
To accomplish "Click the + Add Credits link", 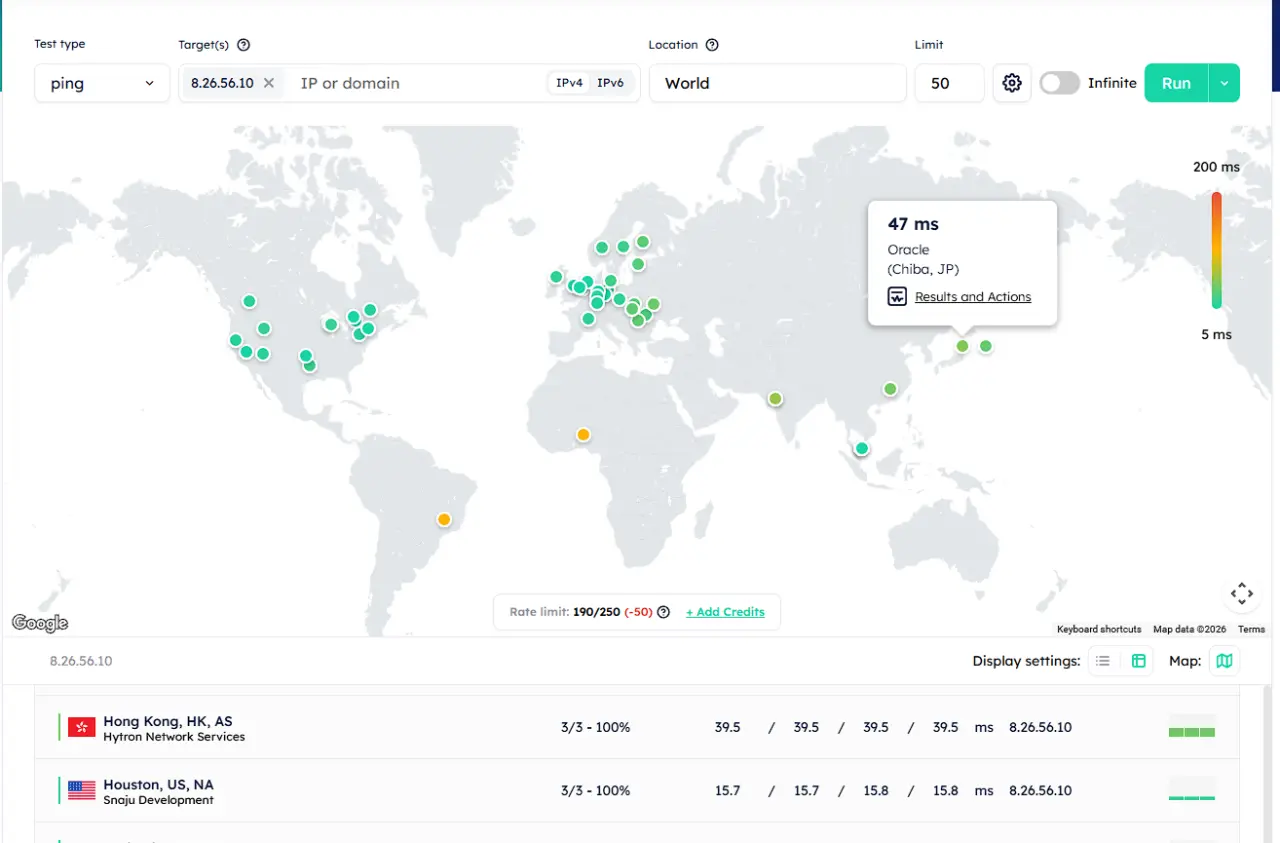I will coord(725,612).
